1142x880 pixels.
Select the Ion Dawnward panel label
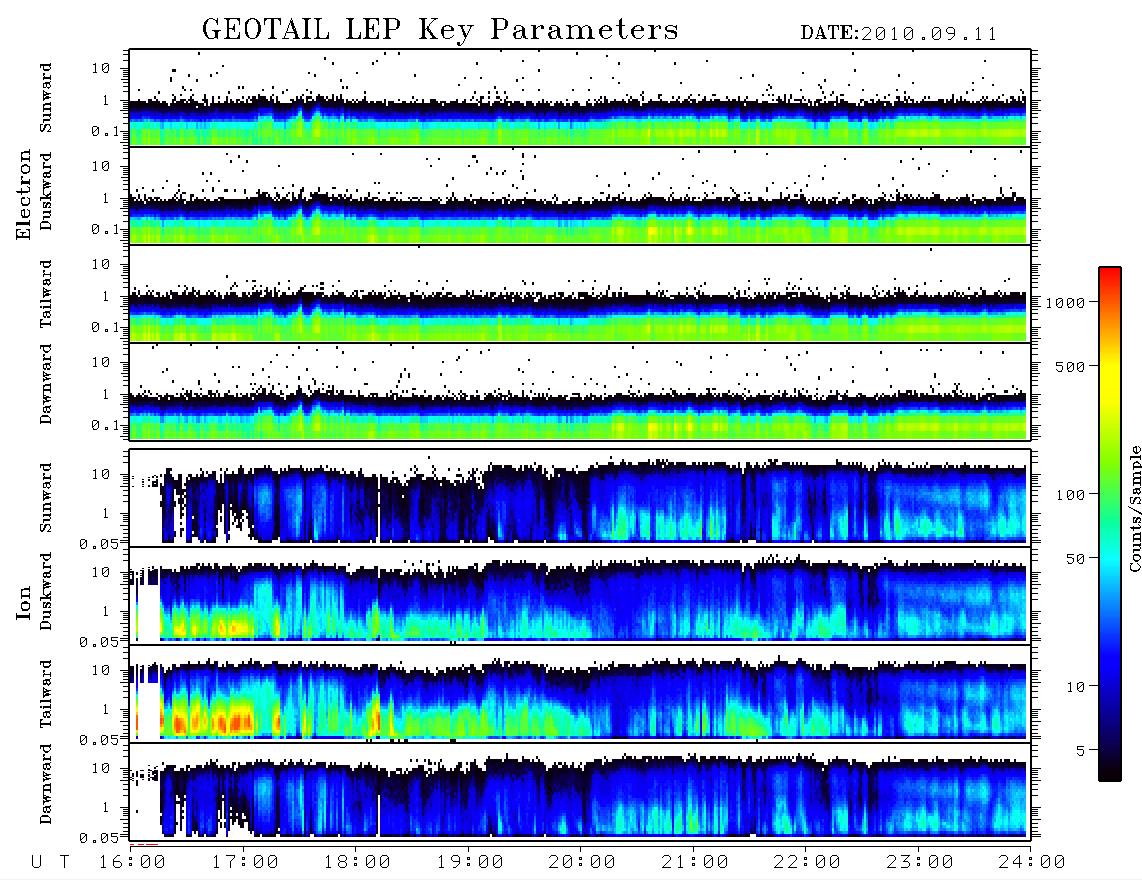[46, 784]
